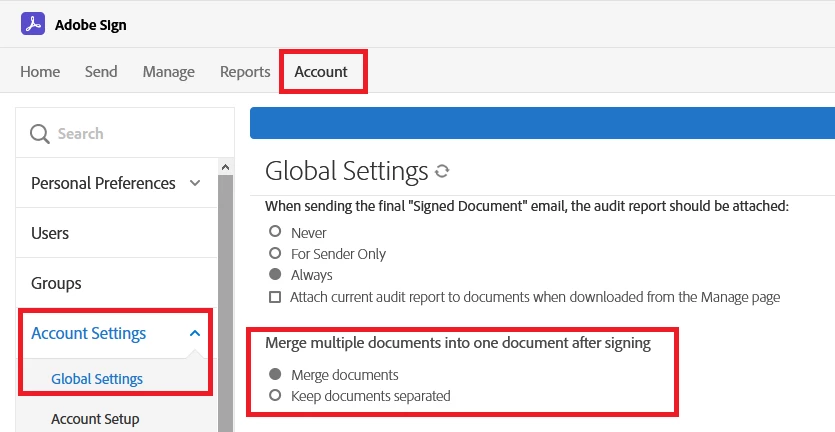
Task: Click the sidebar scrollbar thumb
Action: [225, 303]
